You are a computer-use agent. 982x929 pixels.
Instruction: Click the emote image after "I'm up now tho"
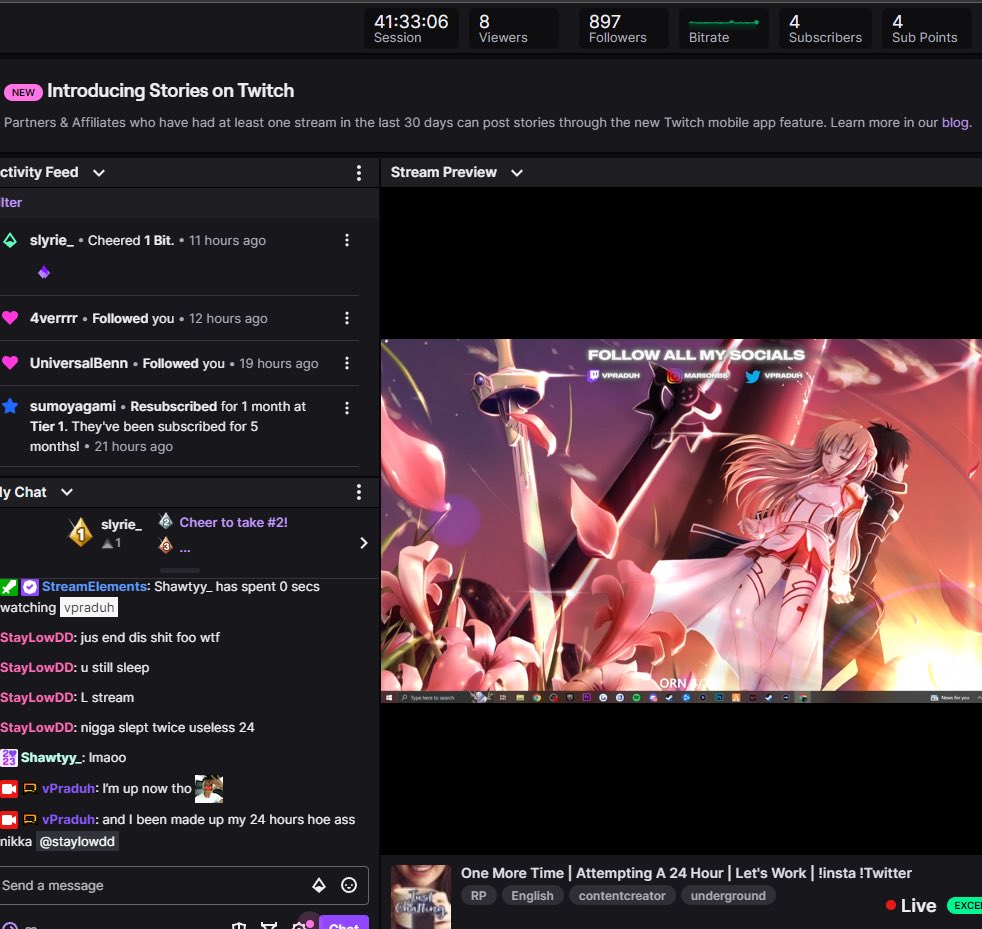click(x=209, y=789)
